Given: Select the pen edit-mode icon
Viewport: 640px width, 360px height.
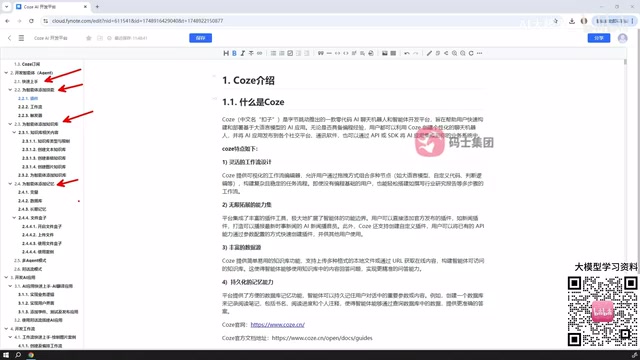Looking at the screenshot, I should tap(429, 53).
